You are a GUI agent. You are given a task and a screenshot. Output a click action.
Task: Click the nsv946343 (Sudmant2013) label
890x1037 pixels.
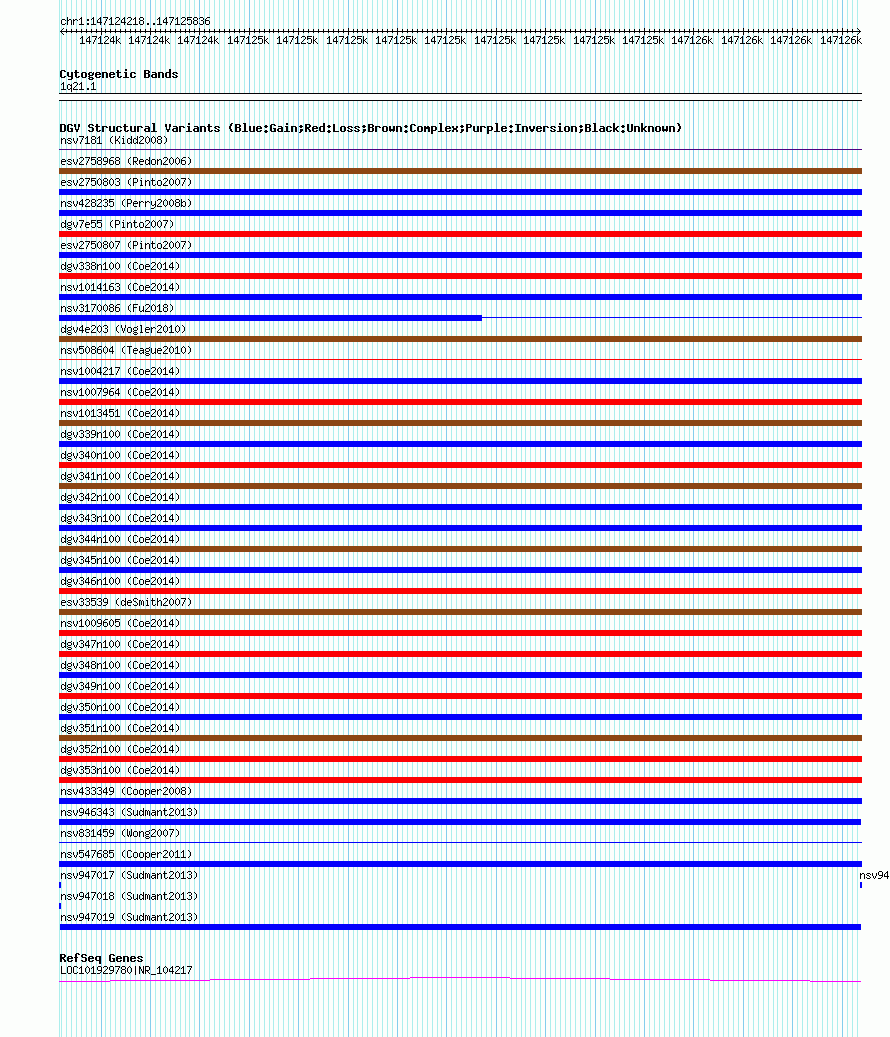click(x=129, y=812)
